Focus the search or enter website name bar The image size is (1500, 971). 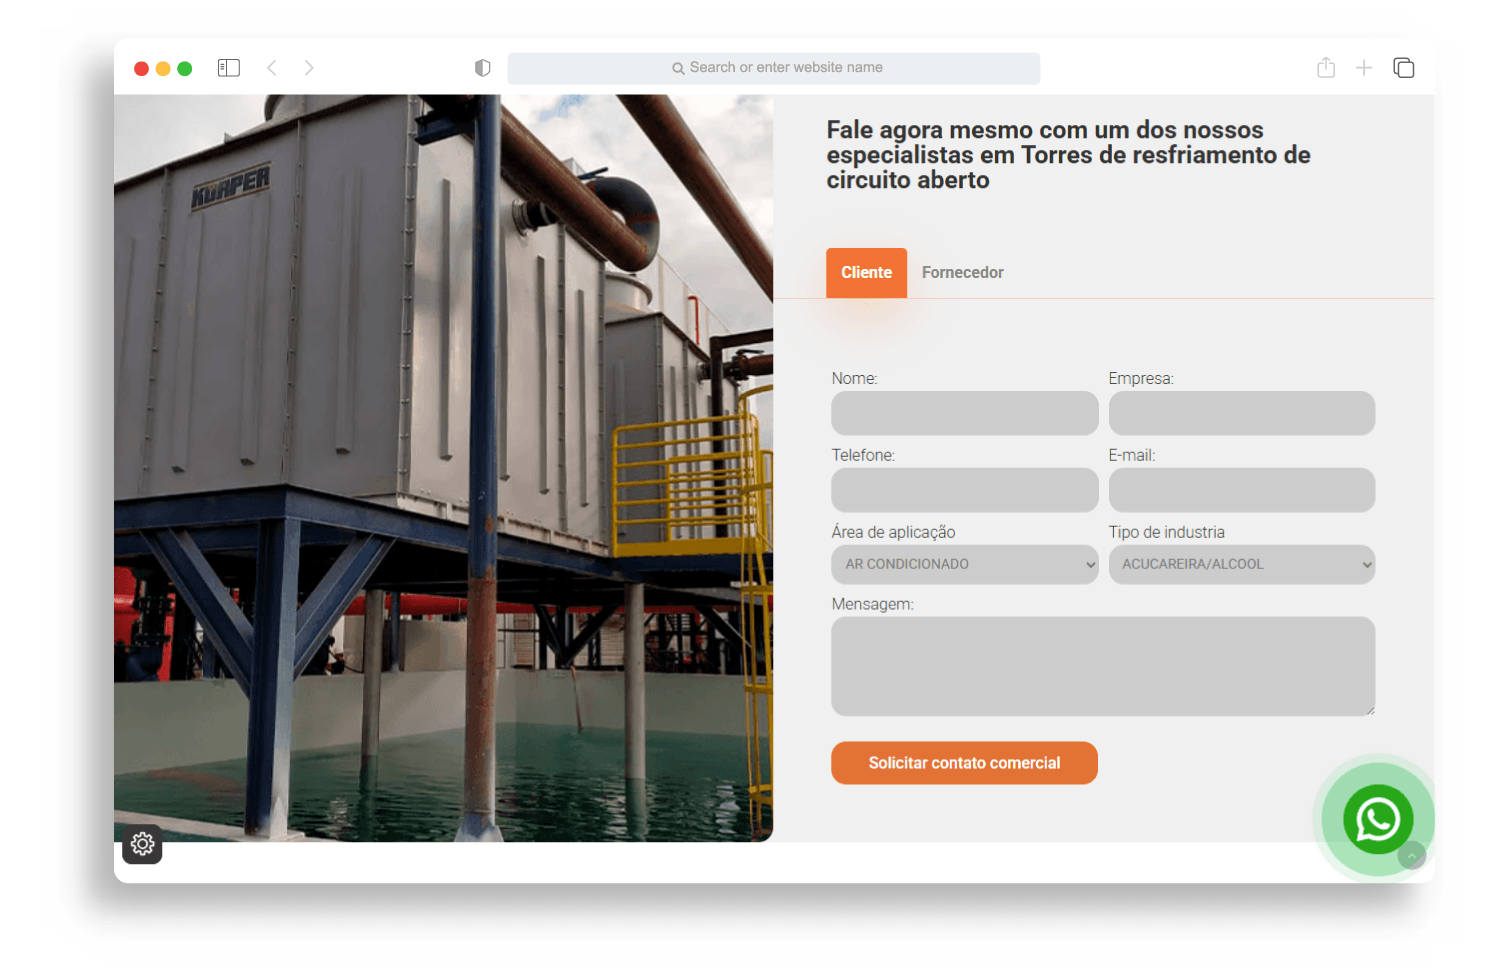point(774,68)
